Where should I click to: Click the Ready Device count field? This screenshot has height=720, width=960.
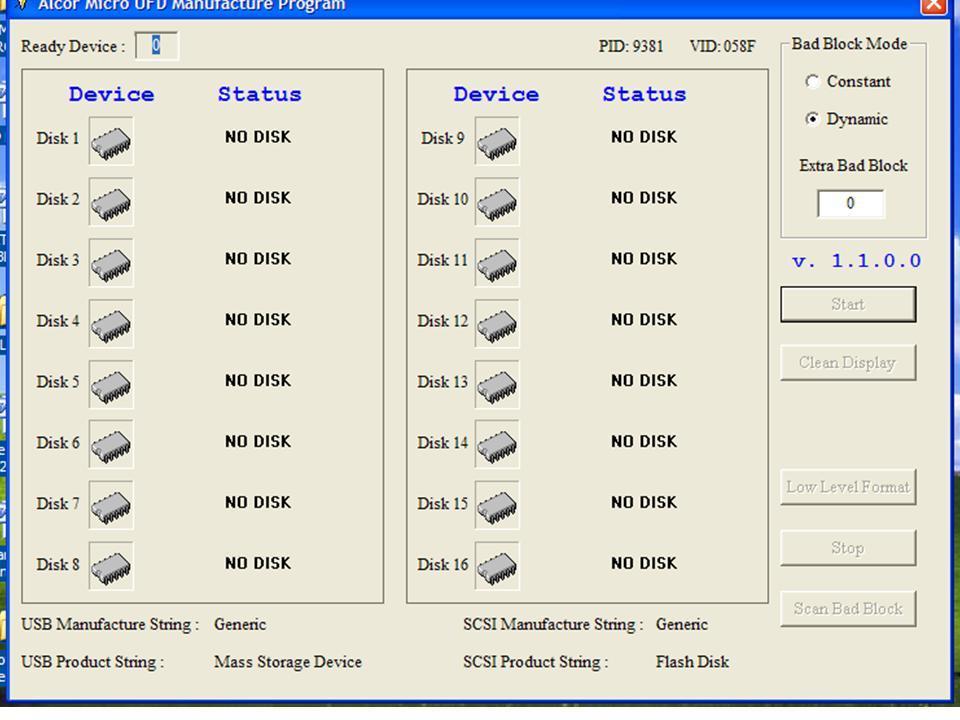click(x=156, y=46)
